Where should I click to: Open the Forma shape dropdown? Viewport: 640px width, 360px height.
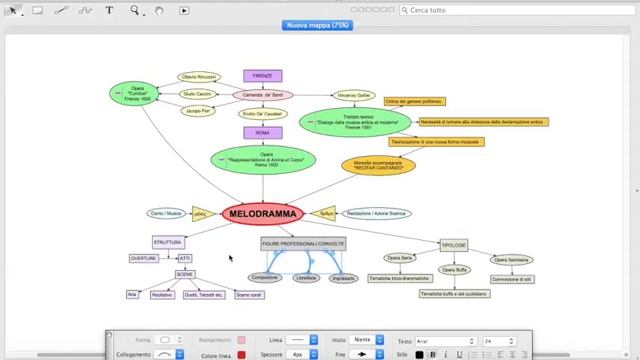pos(169,340)
